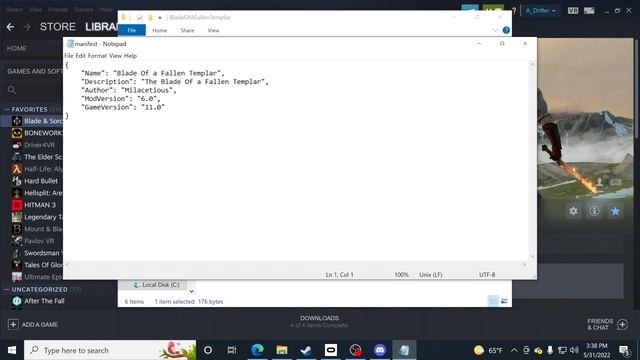This screenshot has width=640, height=360.
Task: Click Steam Big Picture mode icon
Action: 589,11
